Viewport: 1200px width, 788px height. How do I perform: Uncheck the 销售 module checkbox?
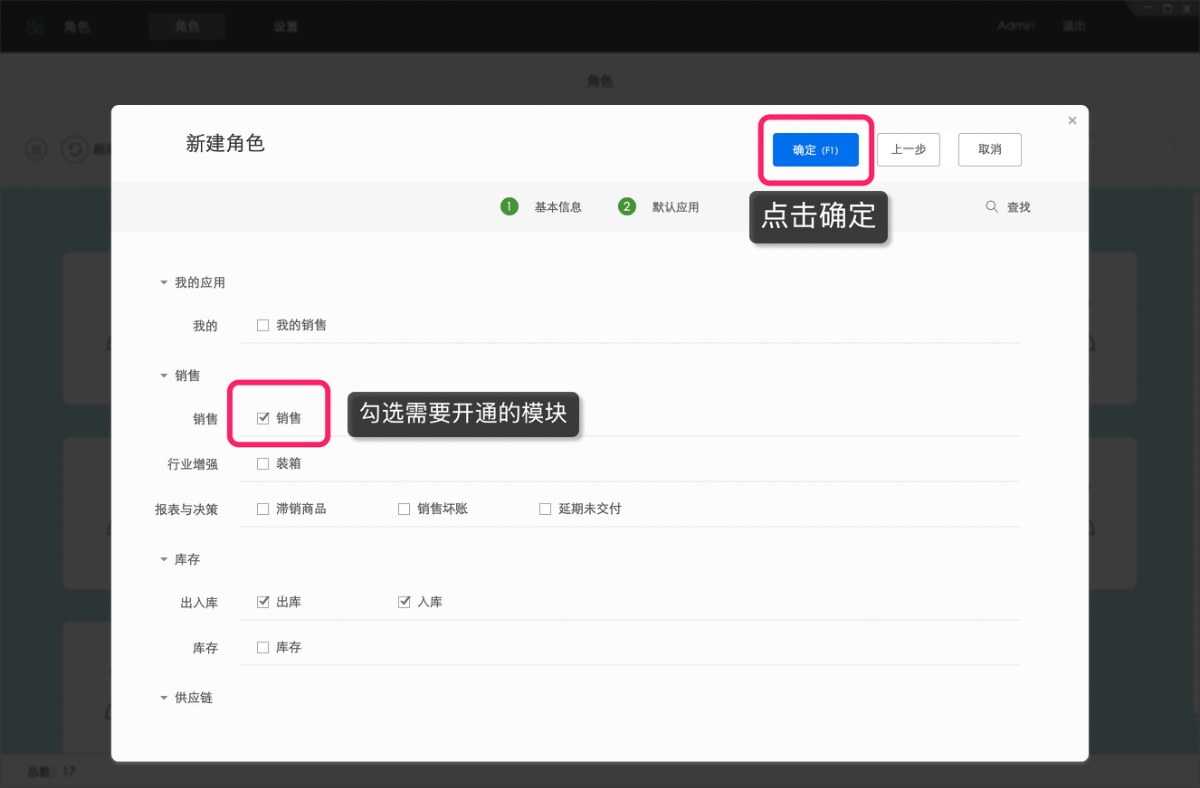point(263,418)
